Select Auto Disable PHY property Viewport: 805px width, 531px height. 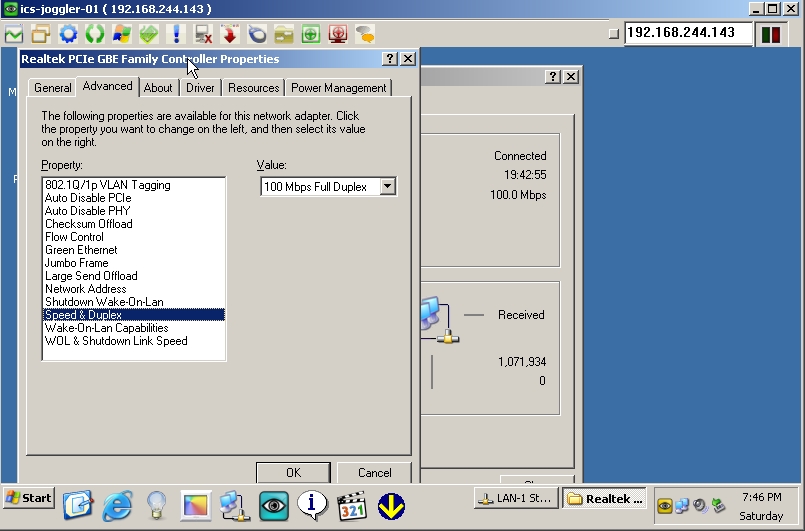point(133,211)
